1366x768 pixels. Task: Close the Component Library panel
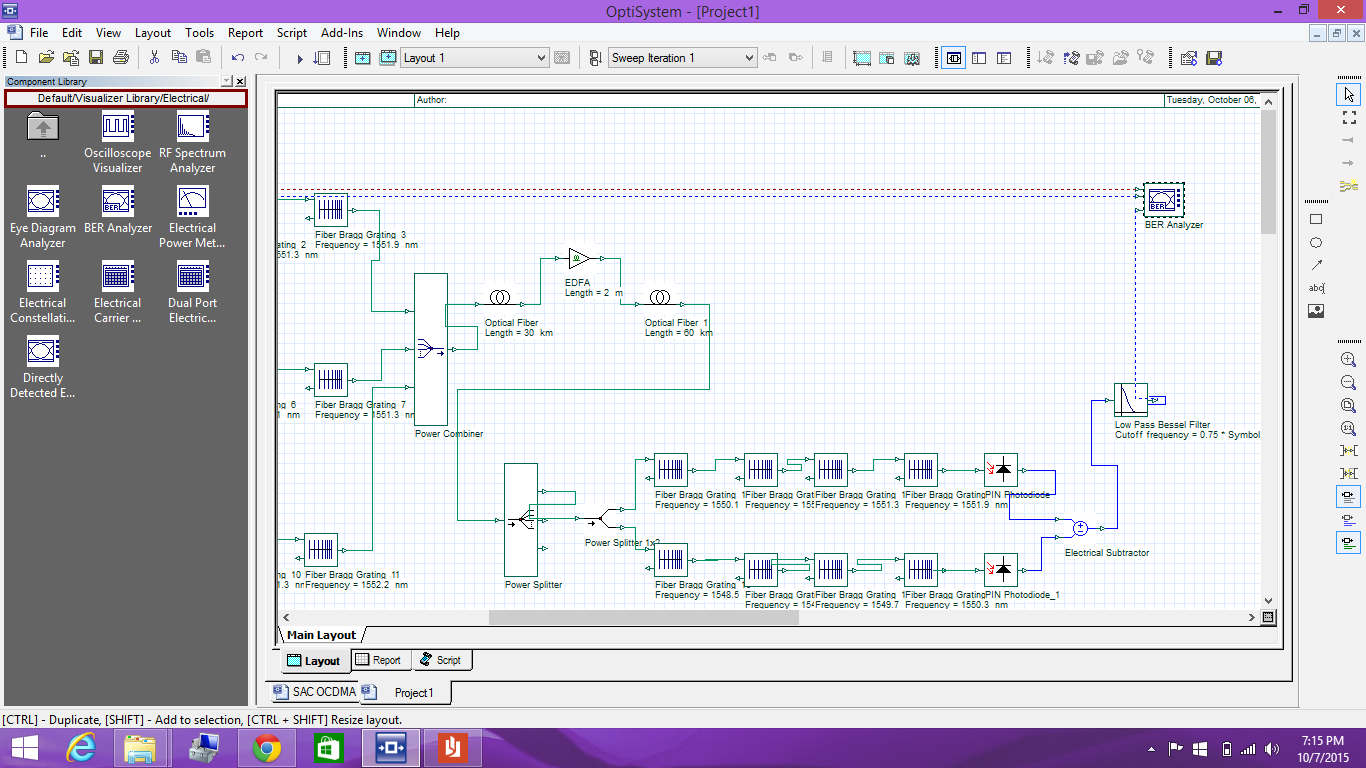[x=241, y=82]
